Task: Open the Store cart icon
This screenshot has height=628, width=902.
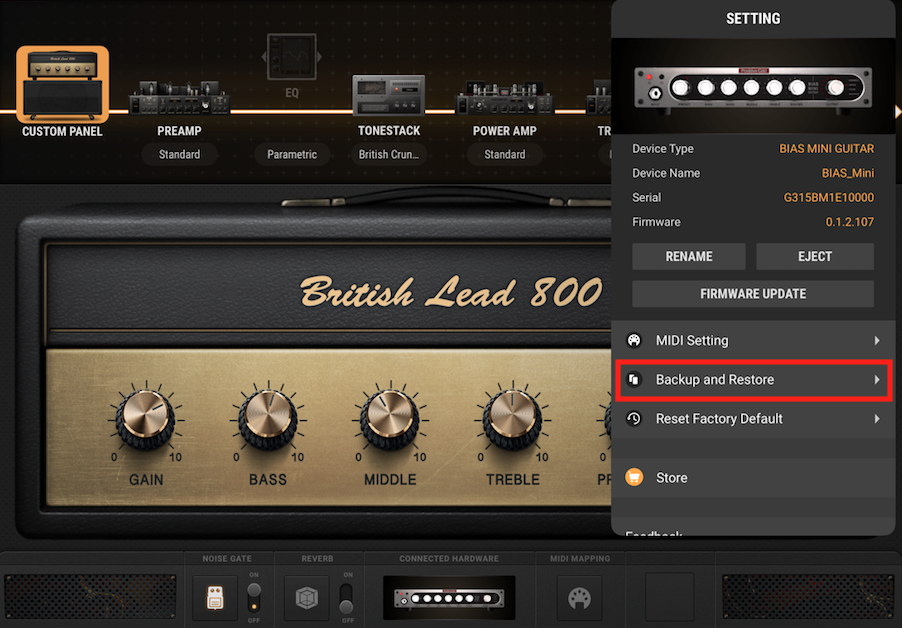Action: pyautogui.click(x=634, y=478)
